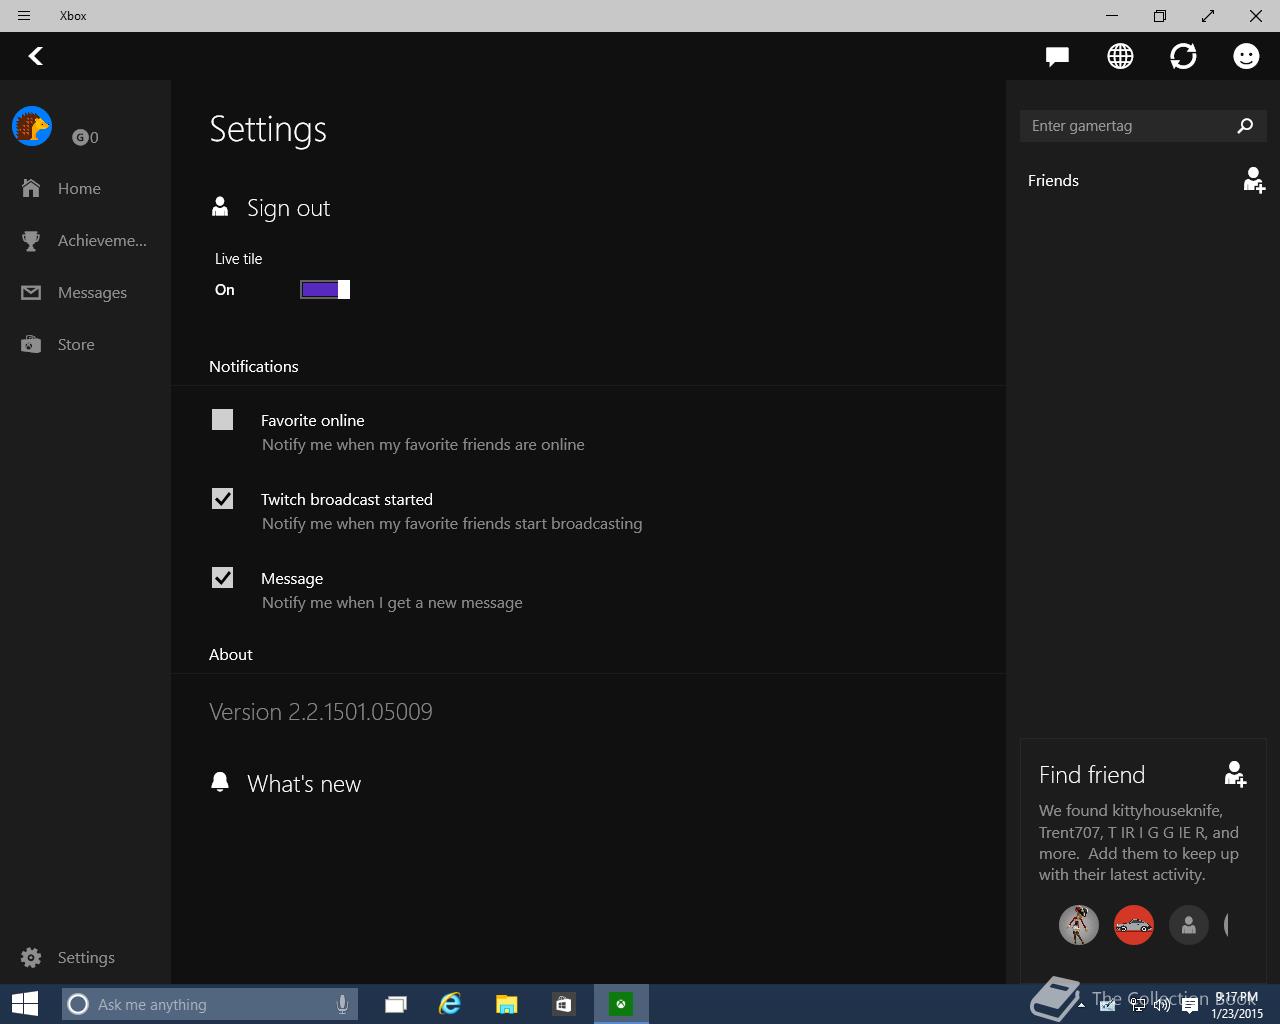Open the Windows Start button
Viewport: 1280px width, 1024px height.
pyautogui.click(x=25, y=1004)
